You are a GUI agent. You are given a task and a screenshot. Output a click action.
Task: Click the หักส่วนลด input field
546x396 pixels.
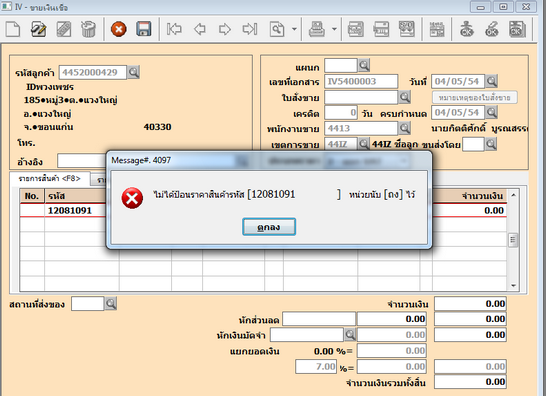pyautogui.click(x=319, y=319)
